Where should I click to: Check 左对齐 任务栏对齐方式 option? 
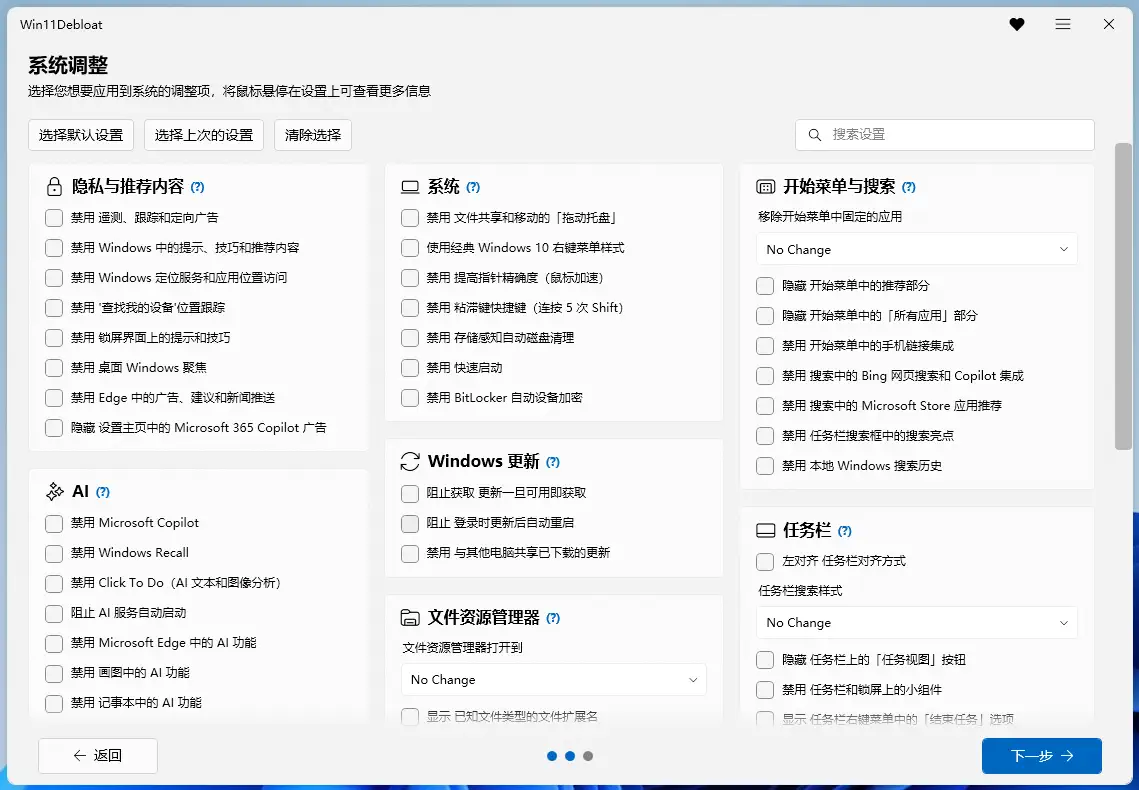[765, 562]
